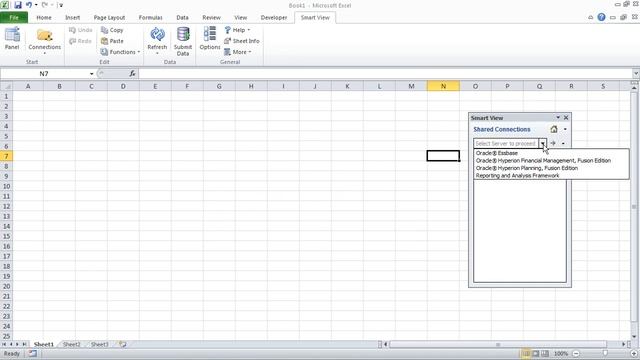
Task: Switch to Sheet3 tab
Action: coord(100,344)
